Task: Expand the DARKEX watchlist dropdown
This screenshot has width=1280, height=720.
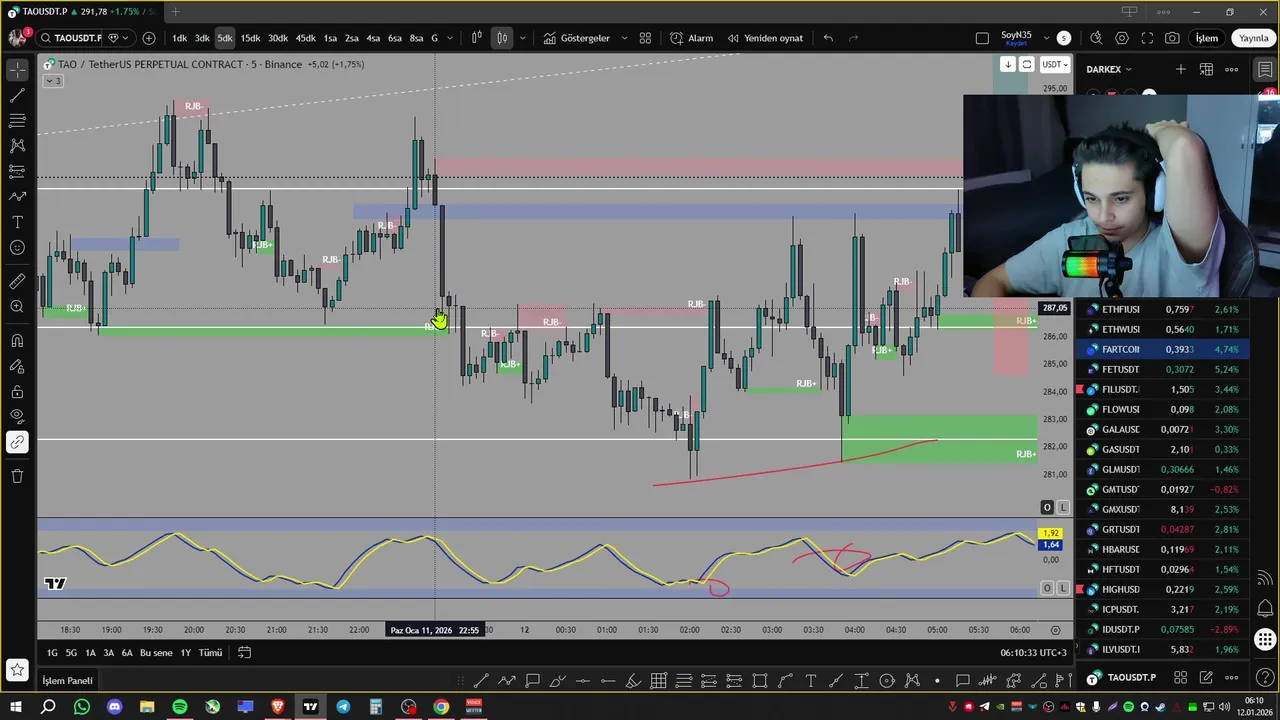Action: tap(1109, 69)
